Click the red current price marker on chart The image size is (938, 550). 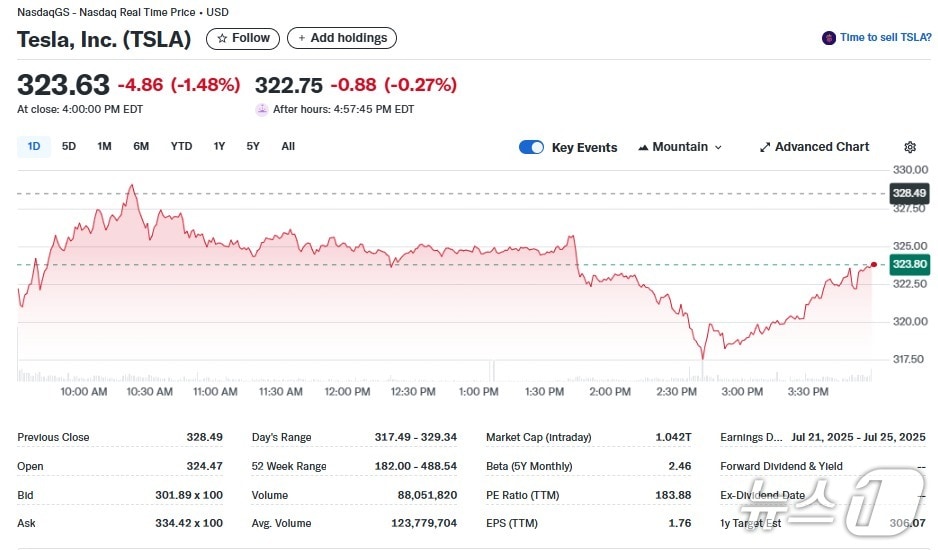(874, 264)
